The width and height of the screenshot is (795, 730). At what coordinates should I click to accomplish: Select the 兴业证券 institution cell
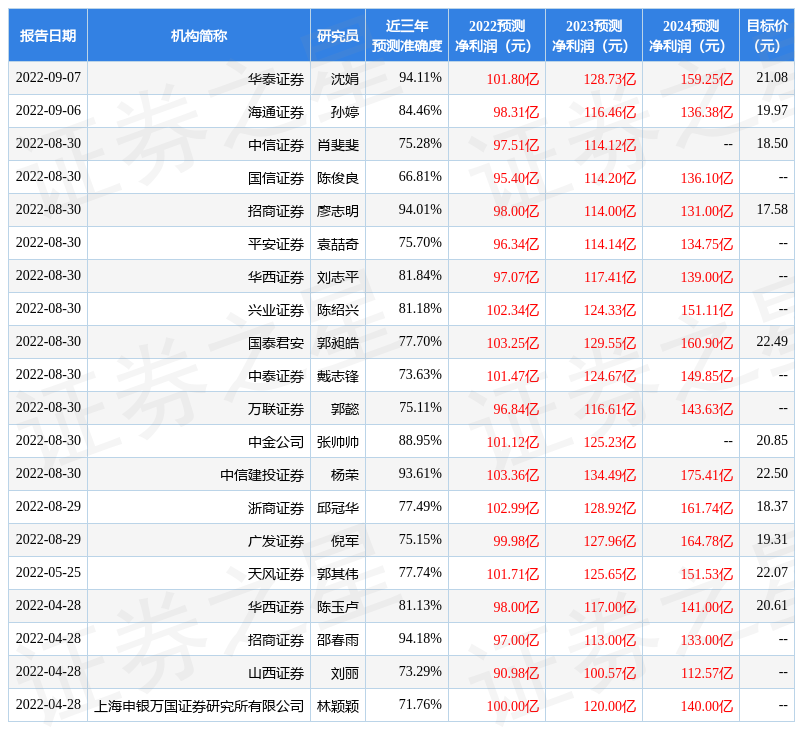tap(199, 308)
